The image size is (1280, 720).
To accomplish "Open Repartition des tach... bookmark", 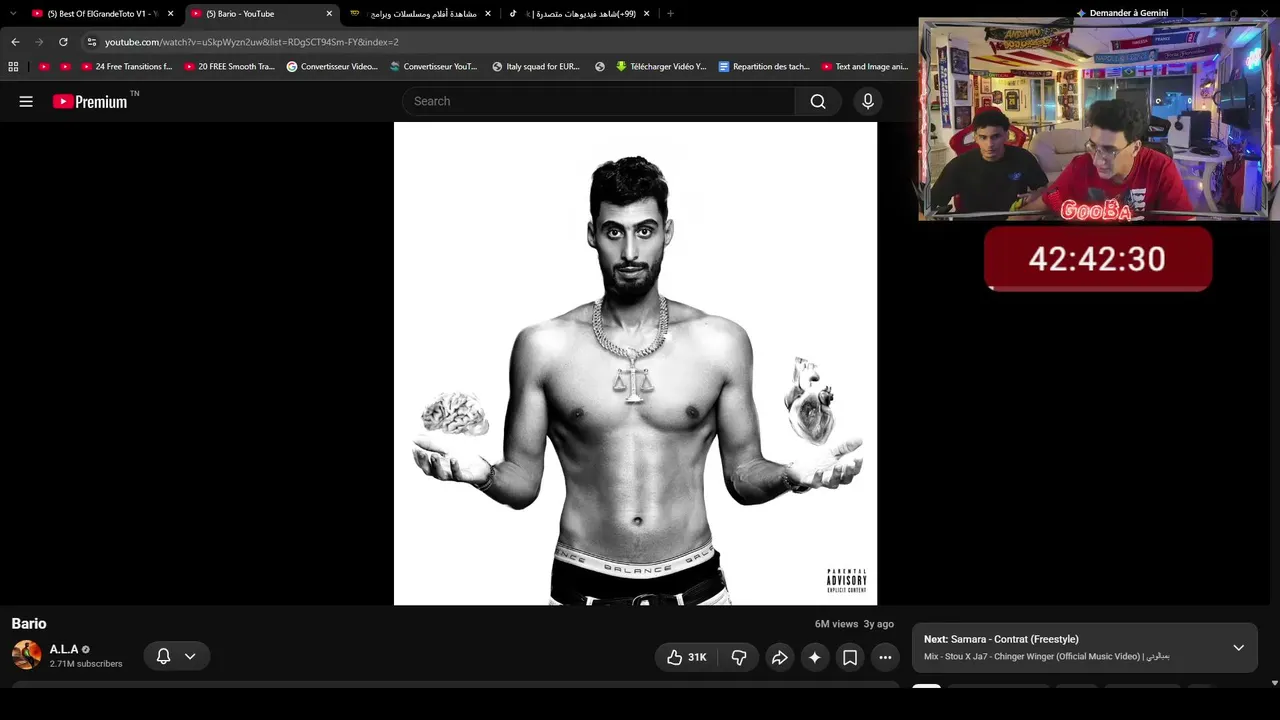I will (x=764, y=67).
